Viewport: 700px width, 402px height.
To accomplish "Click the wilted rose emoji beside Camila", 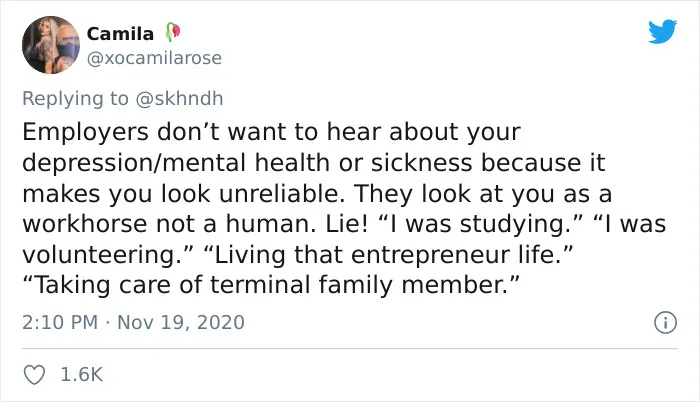I will pos(173,33).
